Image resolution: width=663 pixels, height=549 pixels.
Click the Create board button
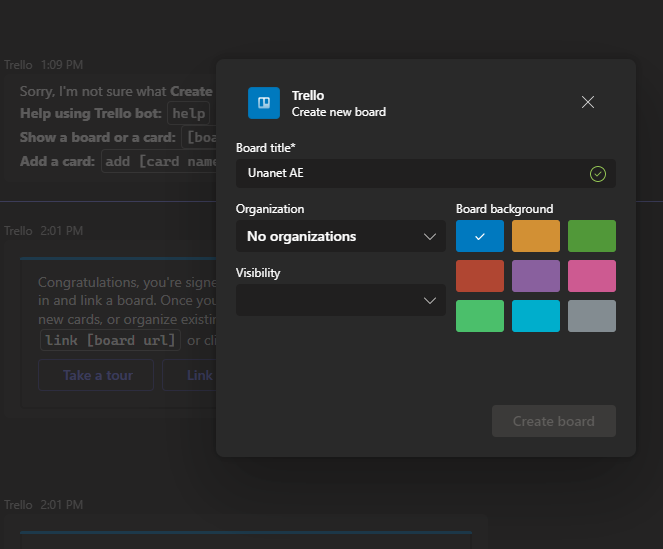click(553, 421)
